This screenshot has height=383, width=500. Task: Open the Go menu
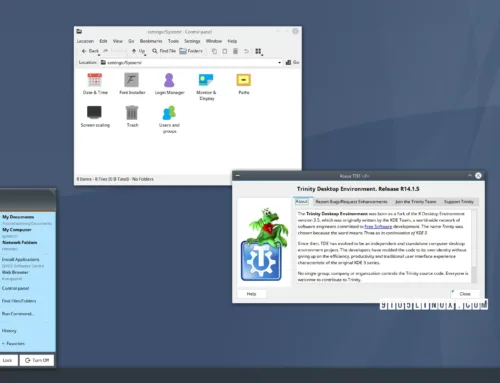pos(131,41)
